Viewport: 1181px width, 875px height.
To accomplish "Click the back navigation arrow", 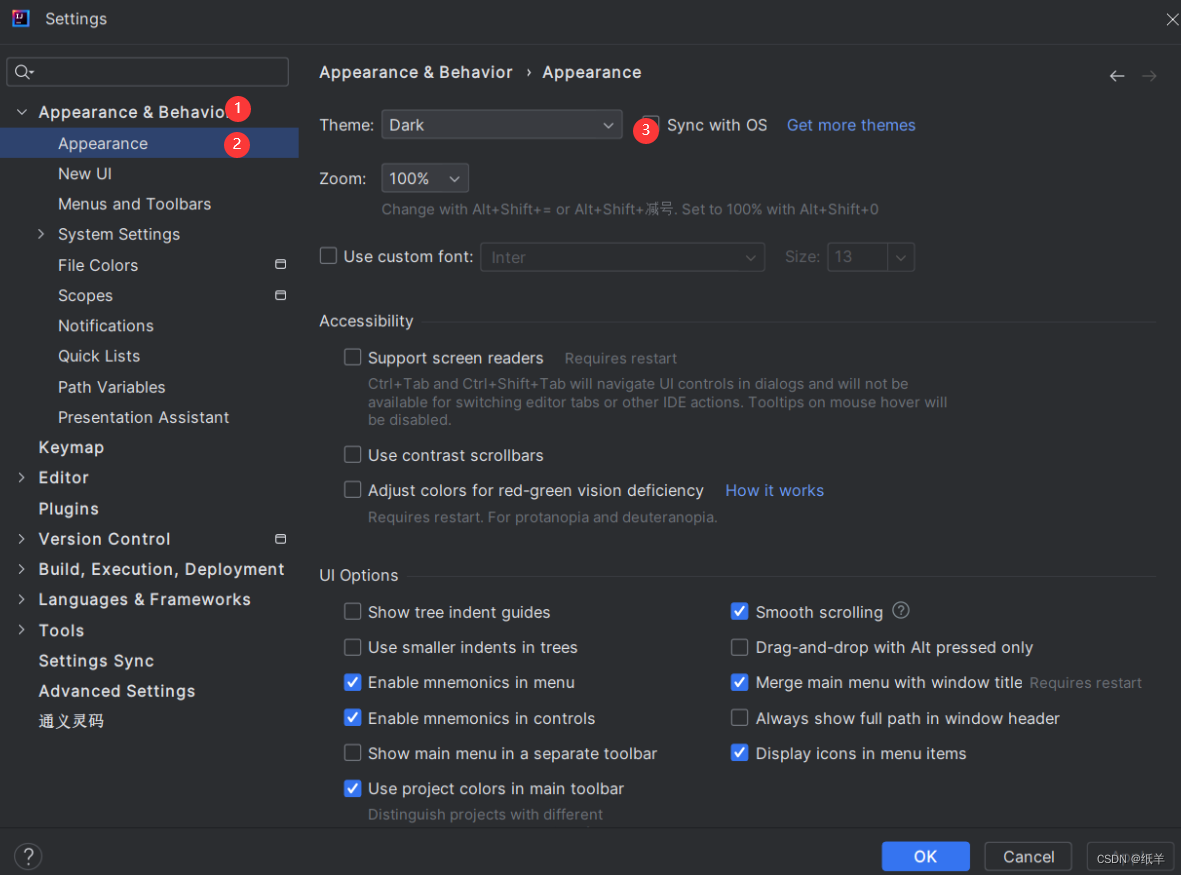I will (x=1117, y=76).
